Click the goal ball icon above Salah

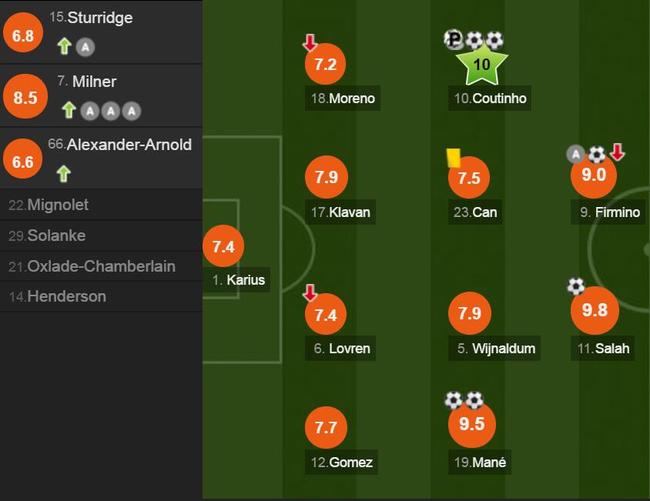[x=576, y=286]
